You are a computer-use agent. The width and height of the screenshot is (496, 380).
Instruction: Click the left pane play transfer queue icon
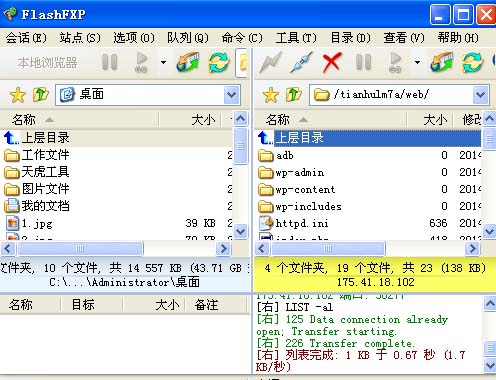(x=142, y=62)
